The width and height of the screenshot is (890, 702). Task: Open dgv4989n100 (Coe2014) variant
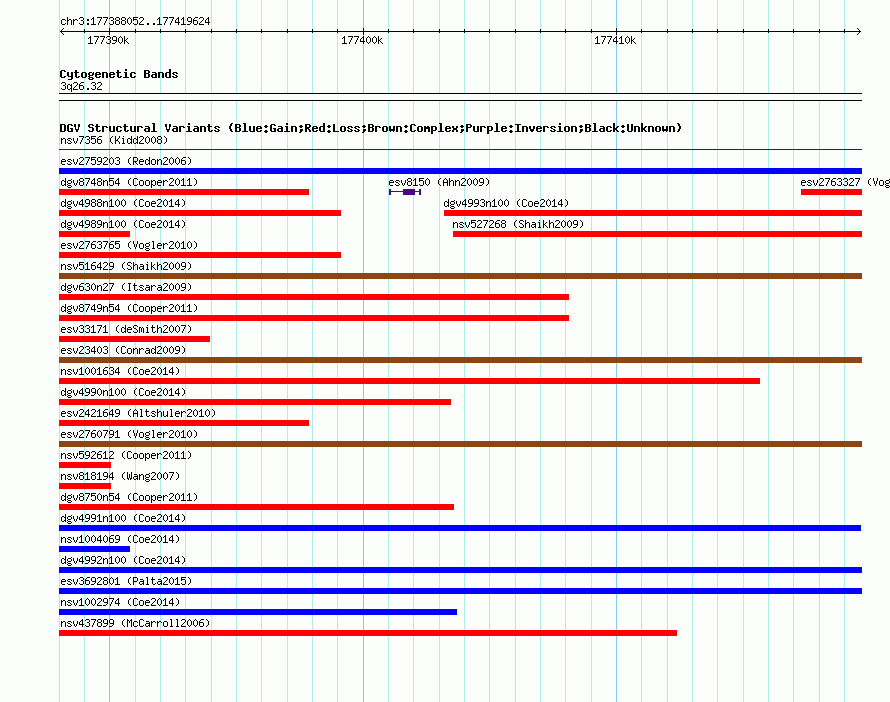[123, 224]
